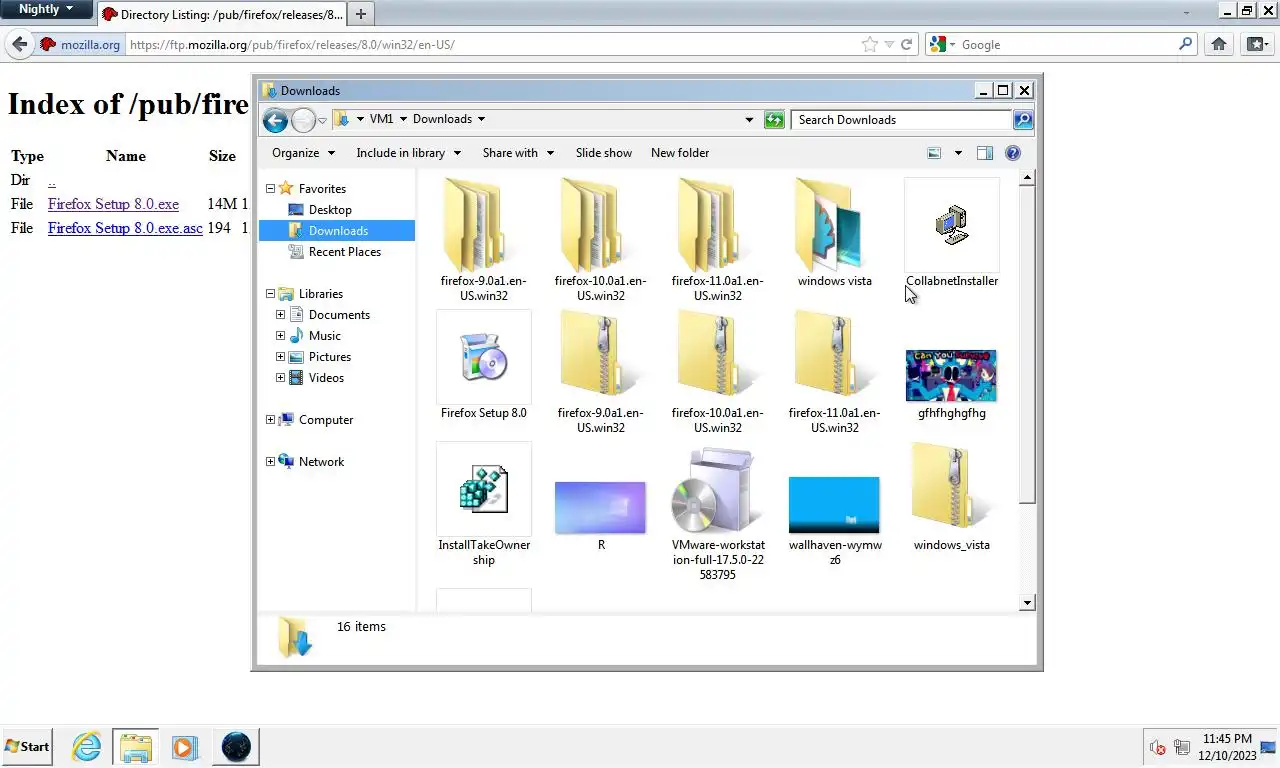The width and height of the screenshot is (1280, 768).
Task: Select the R image thumbnail
Action: (x=600, y=507)
